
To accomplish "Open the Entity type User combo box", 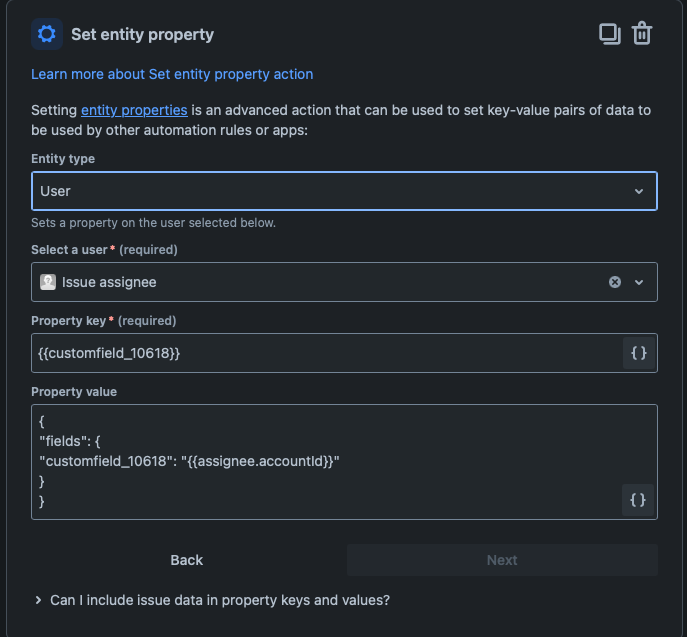I will click(344, 191).
